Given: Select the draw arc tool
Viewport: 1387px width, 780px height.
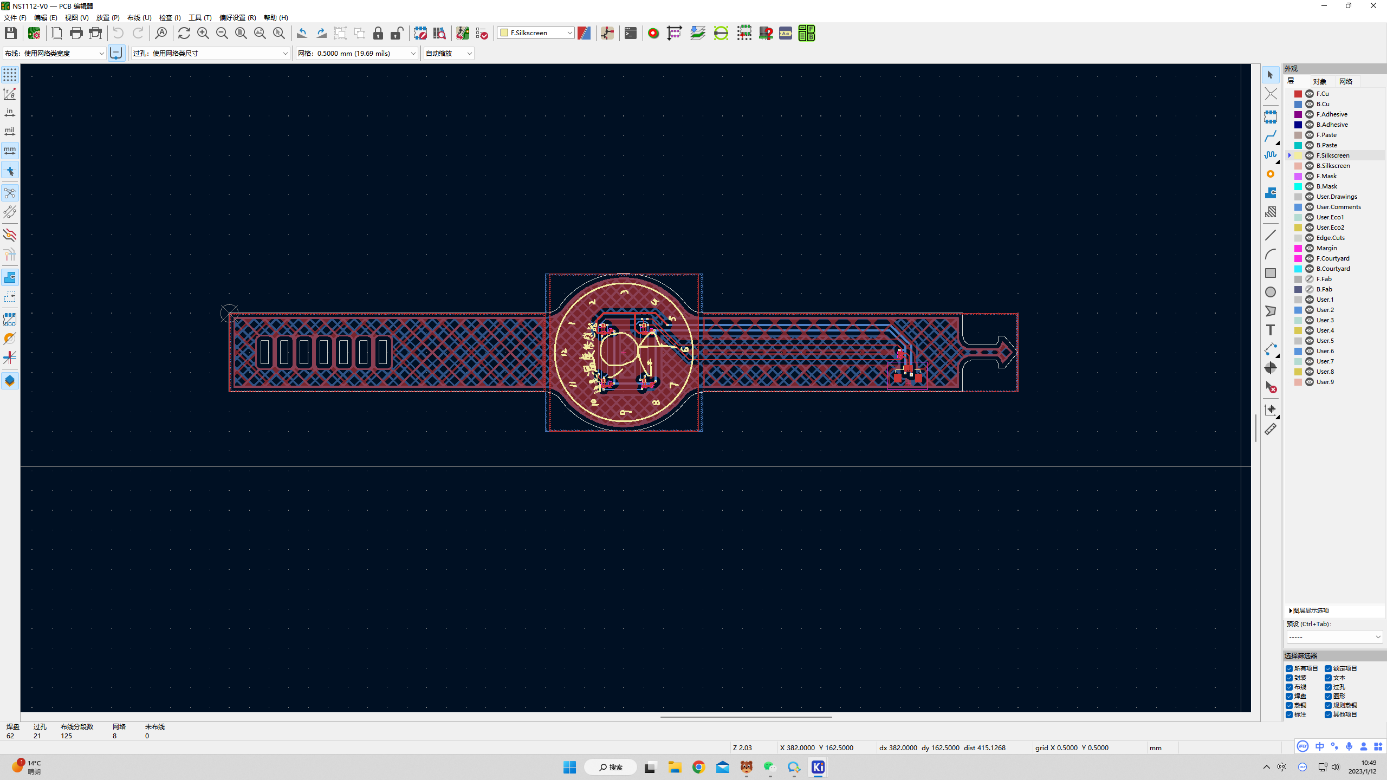Looking at the screenshot, I should coord(1271,254).
